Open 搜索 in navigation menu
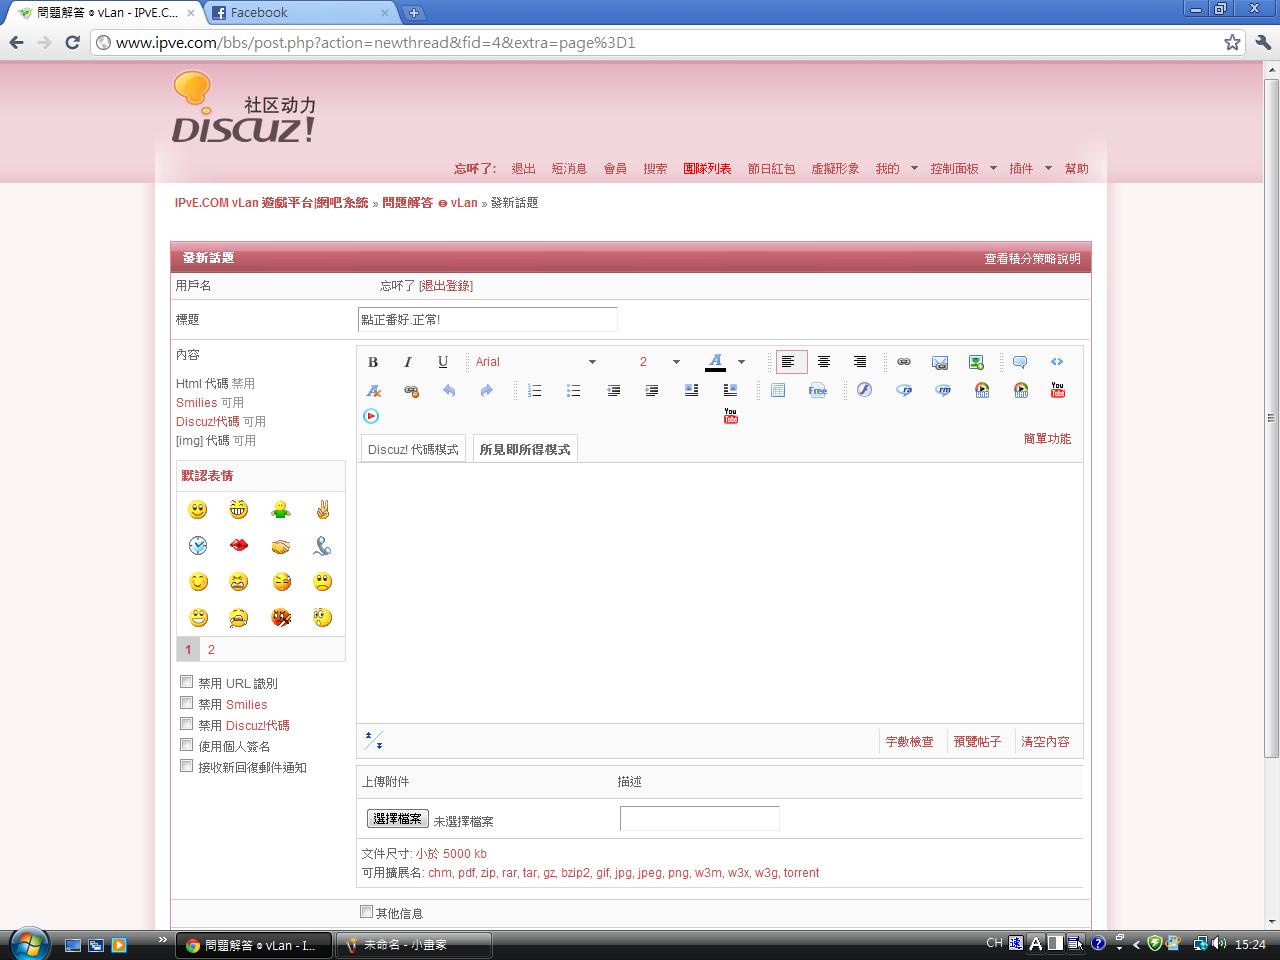Image resolution: width=1280 pixels, height=960 pixels. point(655,168)
